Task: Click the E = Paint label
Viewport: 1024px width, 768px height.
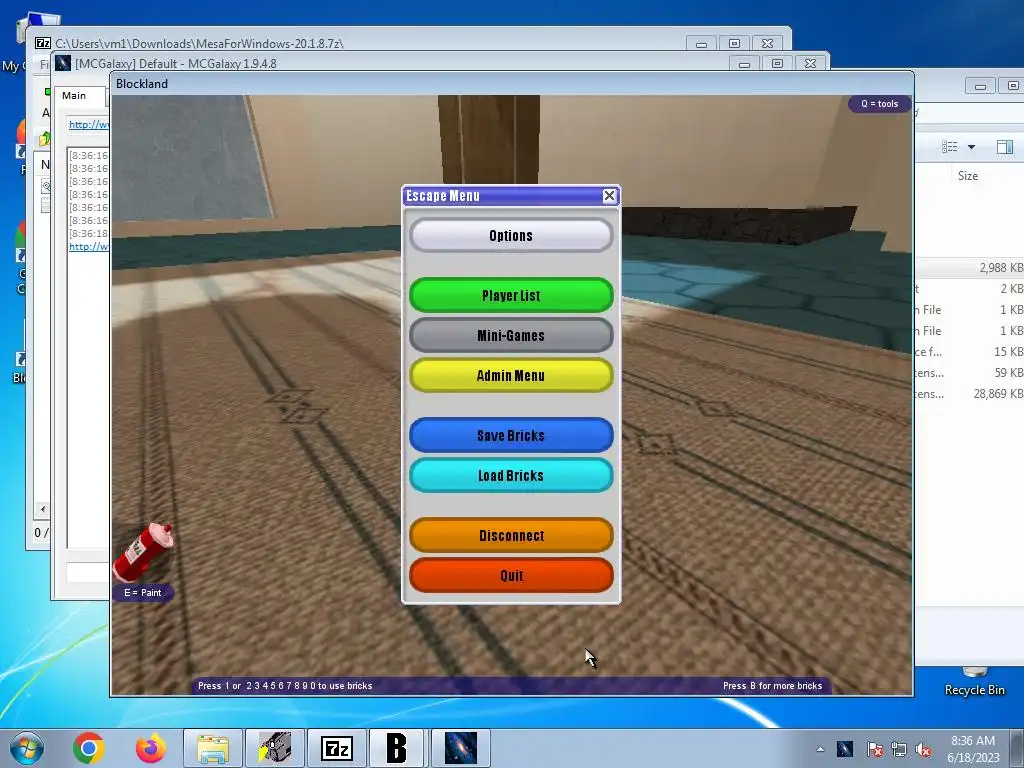Action: click(x=142, y=593)
